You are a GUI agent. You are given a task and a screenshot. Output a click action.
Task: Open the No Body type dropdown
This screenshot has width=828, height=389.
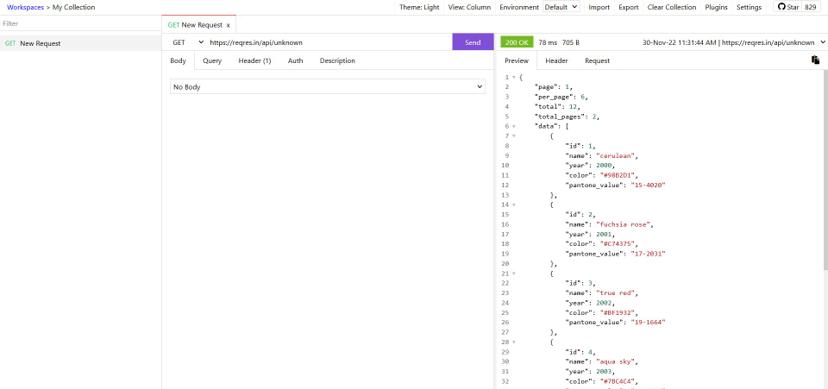pos(327,87)
